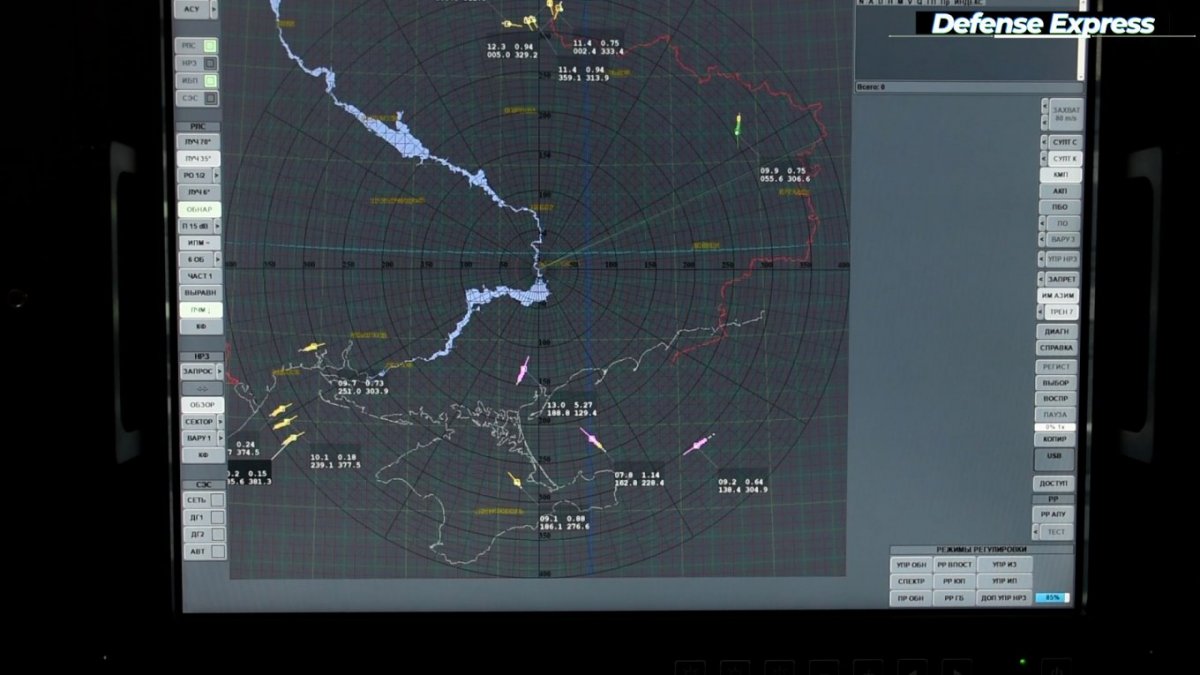Check the ДГ2 checkbox
Viewport: 1200px width, 675px height.
click(217, 534)
